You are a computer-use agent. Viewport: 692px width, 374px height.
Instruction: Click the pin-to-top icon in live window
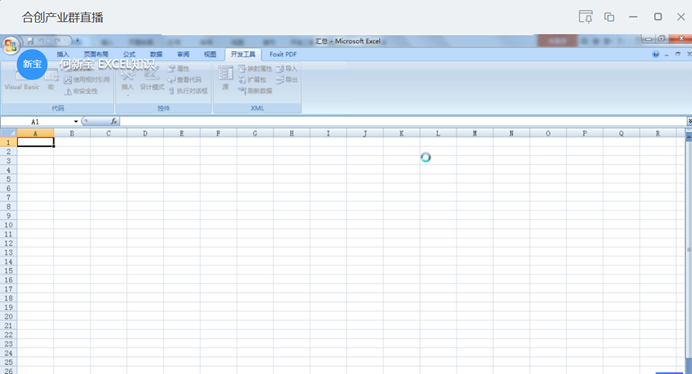click(x=586, y=17)
